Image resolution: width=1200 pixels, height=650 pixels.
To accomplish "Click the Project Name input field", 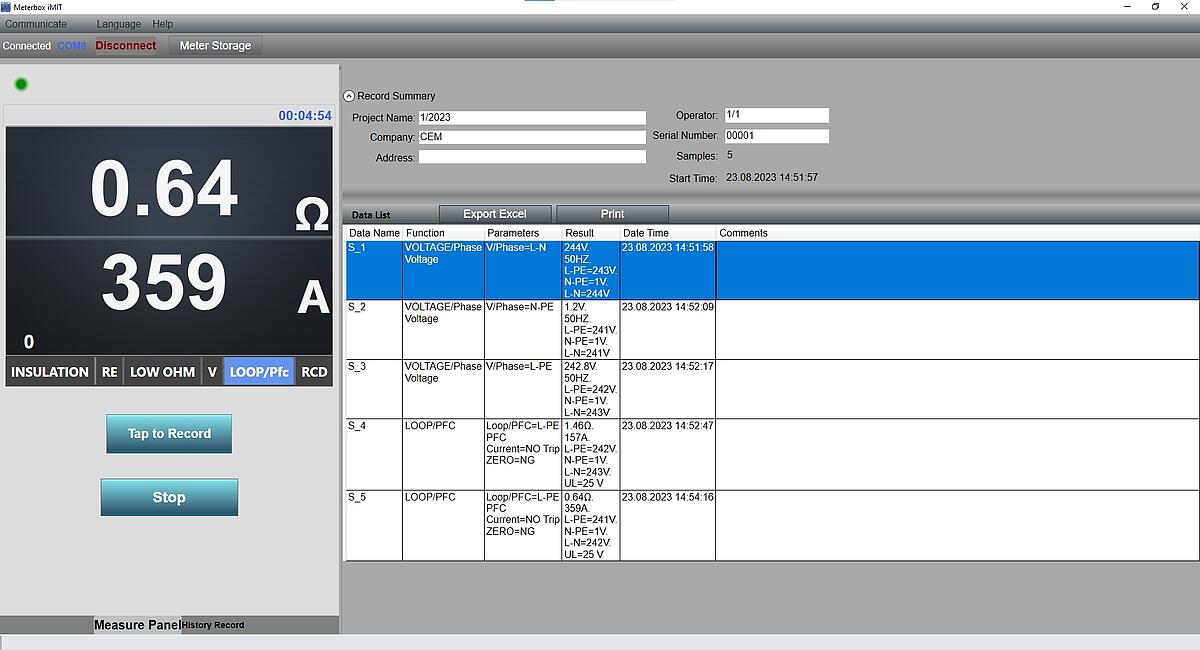I will (531, 118).
